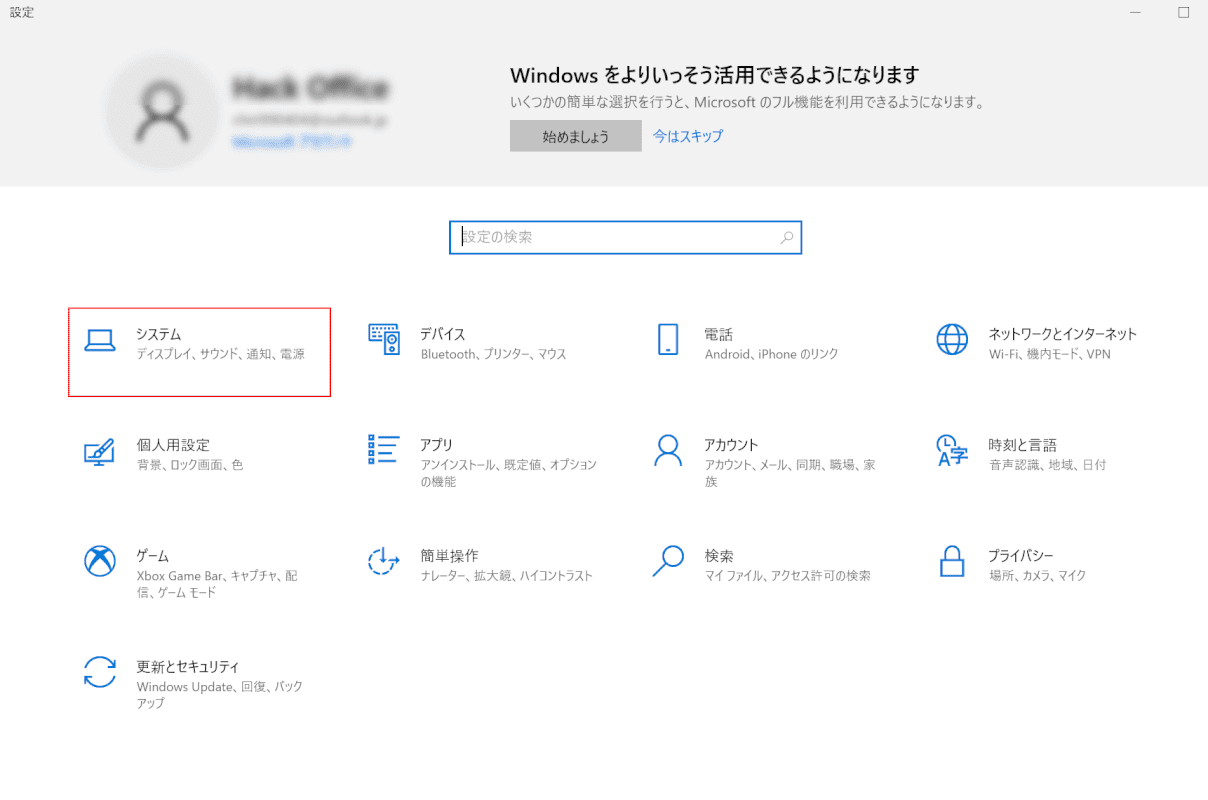Click the 背景、ロック画面、色 description
Image resolution: width=1208 pixels, height=800 pixels.
pyautogui.click(x=190, y=465)
